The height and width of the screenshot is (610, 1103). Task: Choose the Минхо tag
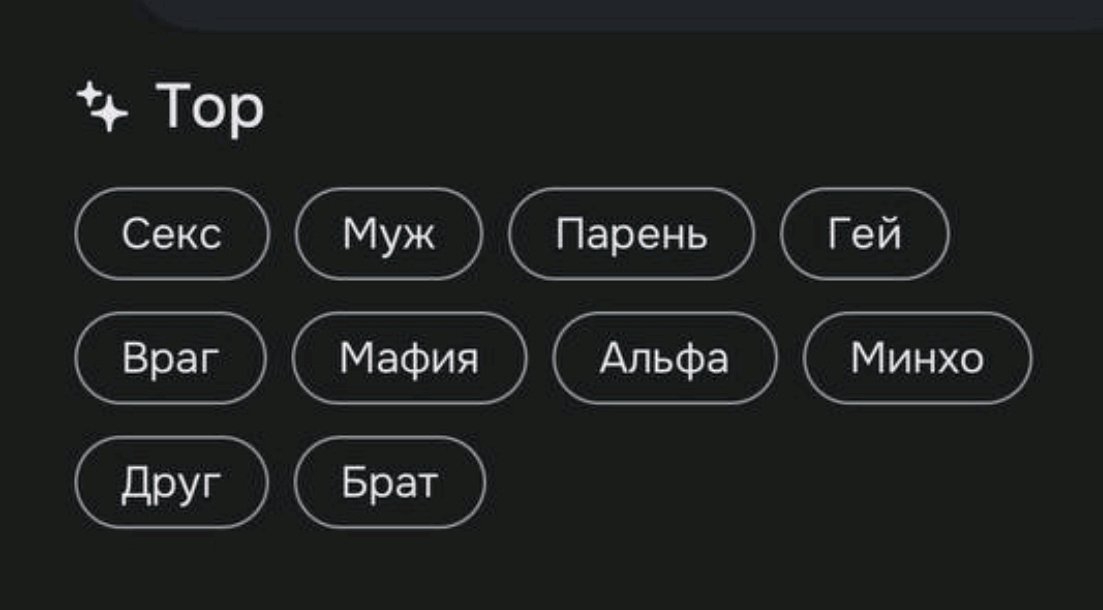[917, 357]
